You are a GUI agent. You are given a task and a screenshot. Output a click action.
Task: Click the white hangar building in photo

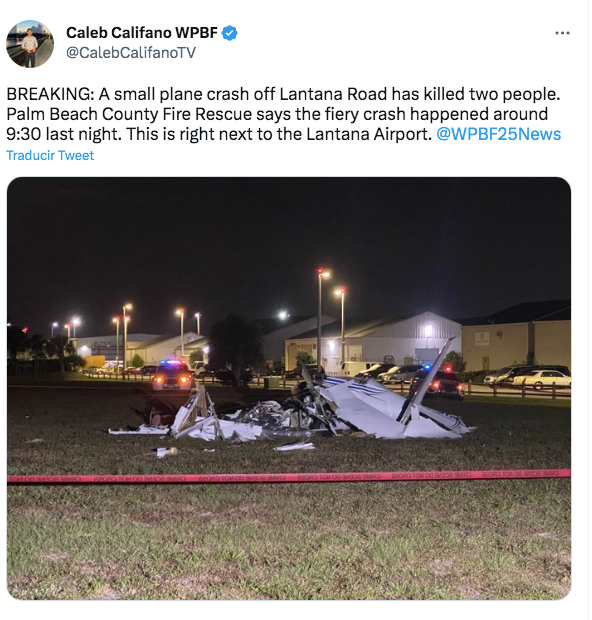point(373,341)
